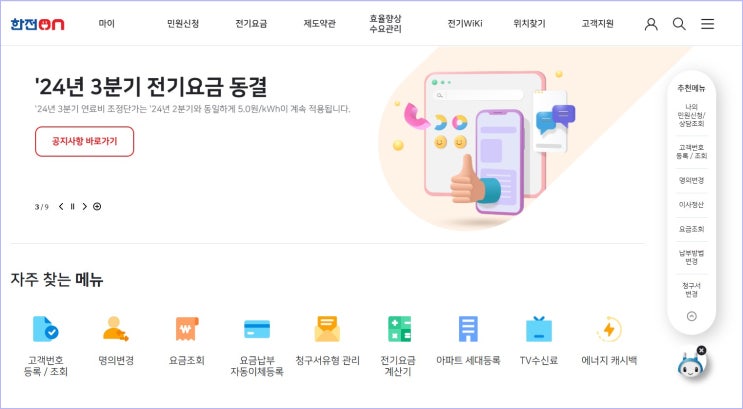Open the TV수신료 television icon
Viewport: 743px width, 409px height.
[x=539, y=329]
